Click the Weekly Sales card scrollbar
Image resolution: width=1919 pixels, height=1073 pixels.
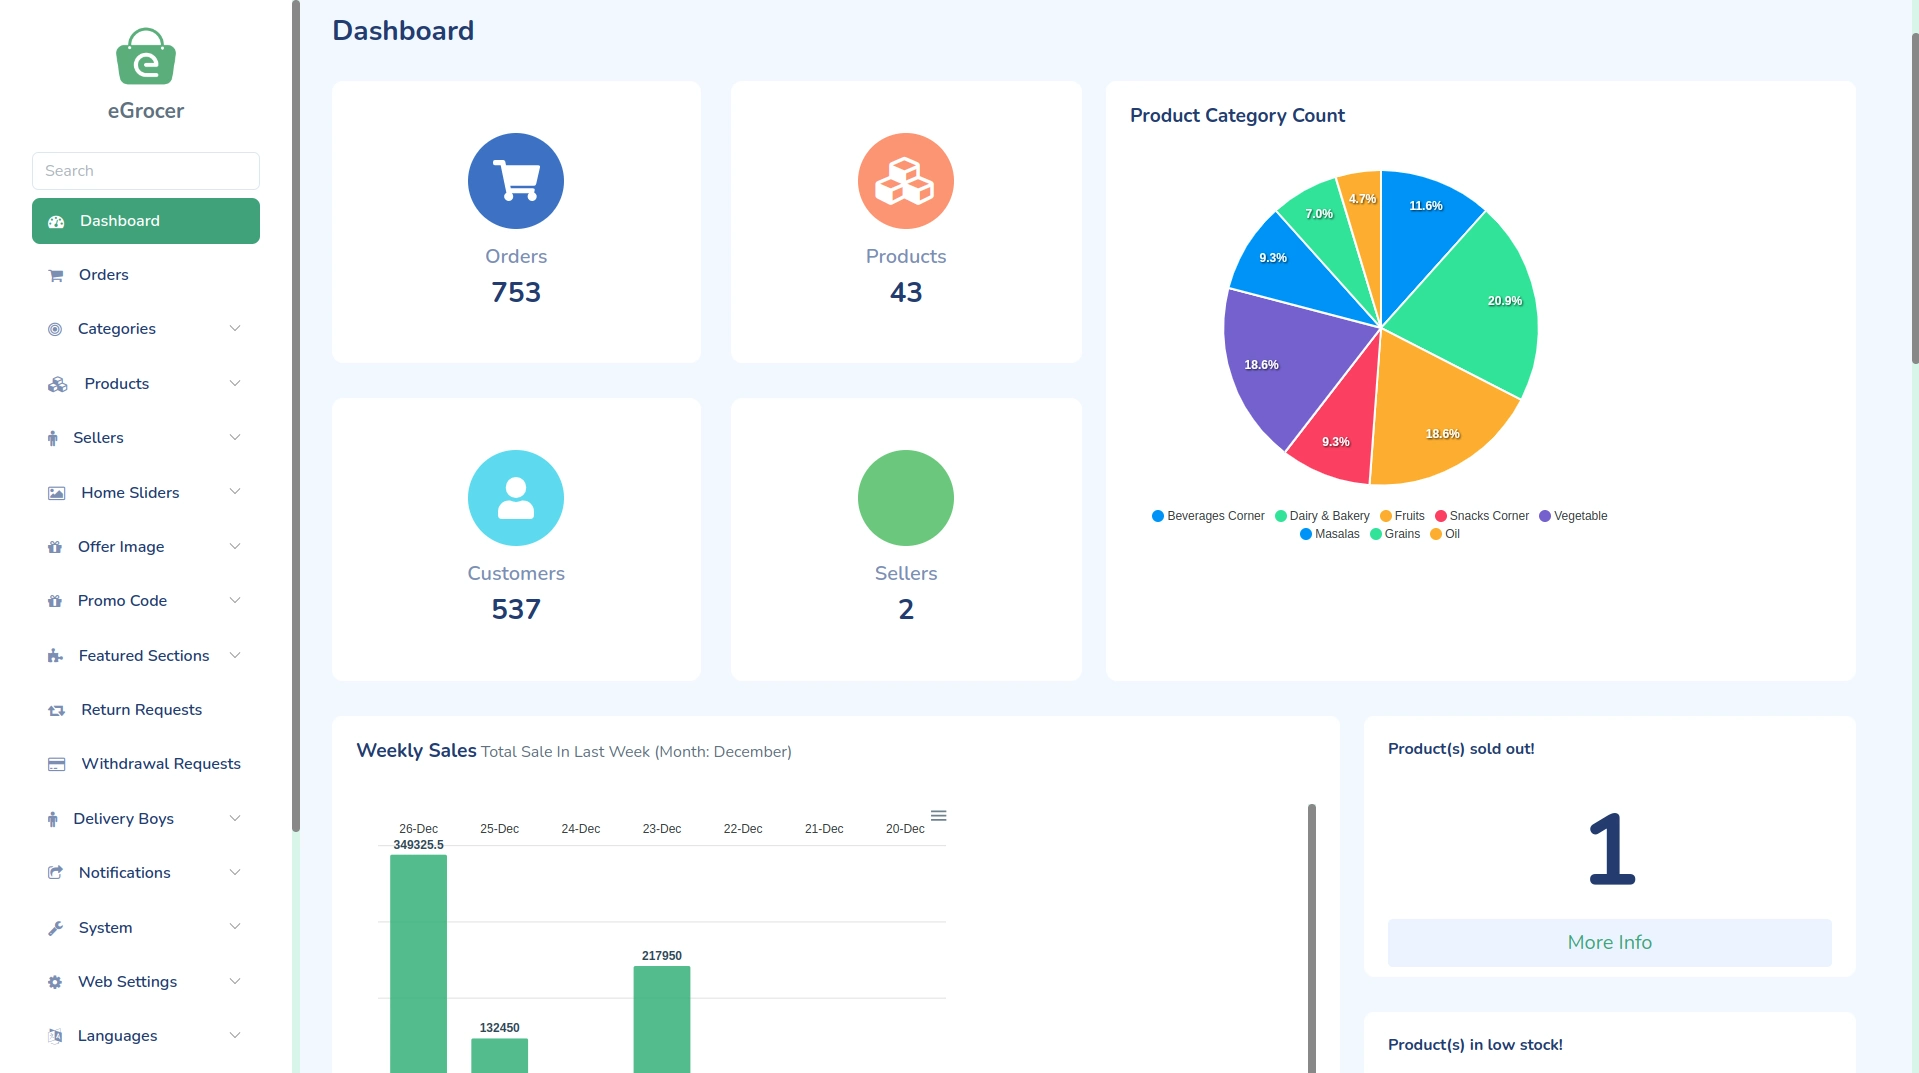click(x=1312, y=938)
